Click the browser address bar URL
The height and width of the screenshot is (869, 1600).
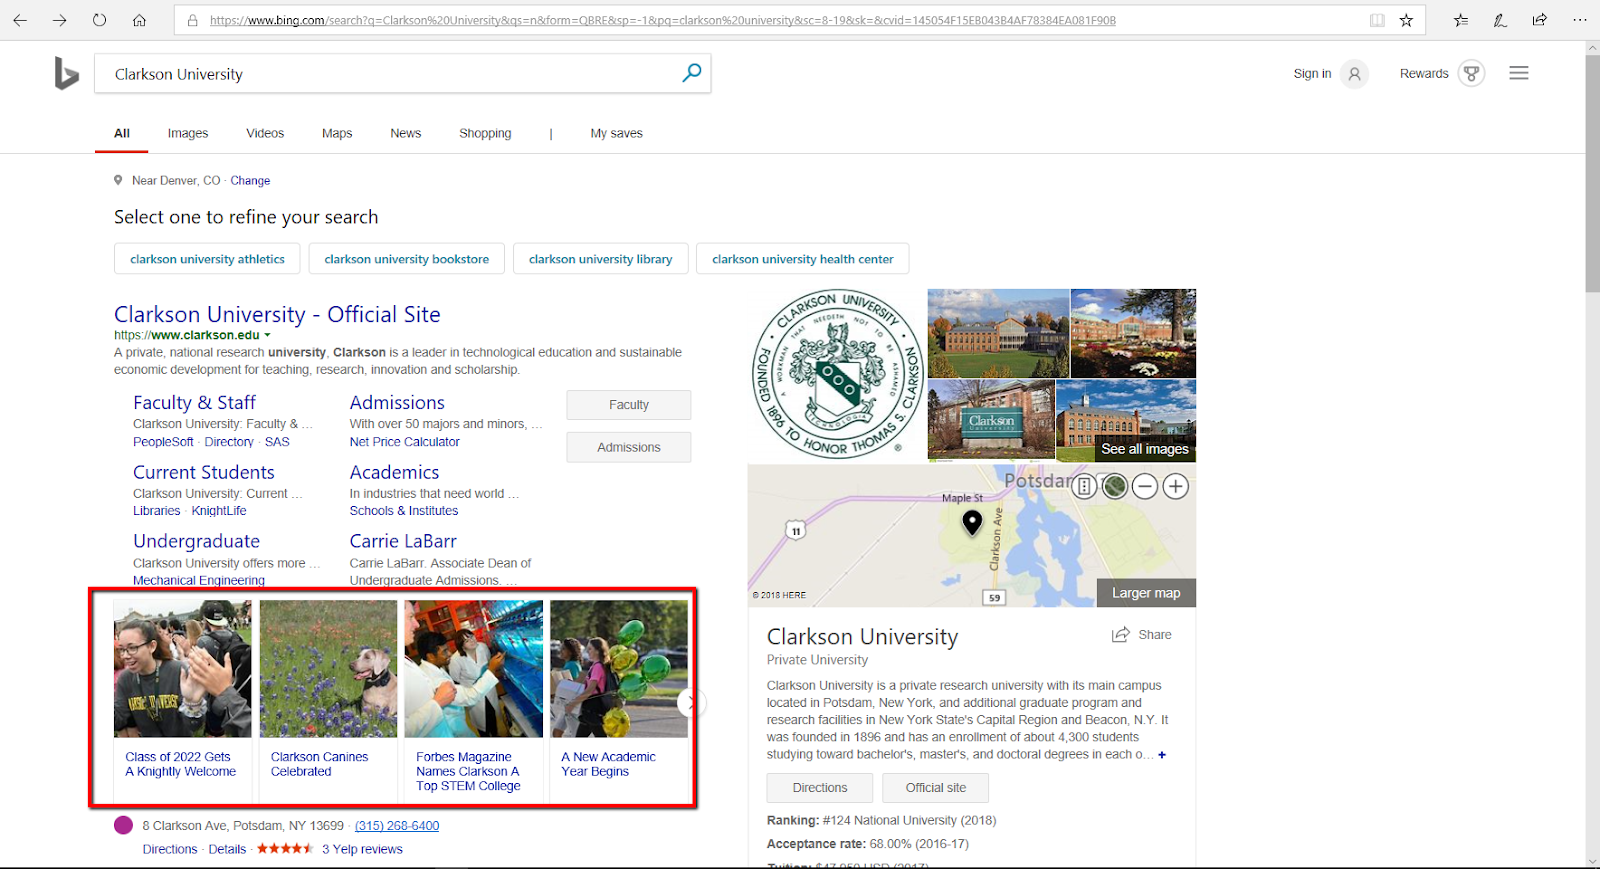[x=663, y=20]
